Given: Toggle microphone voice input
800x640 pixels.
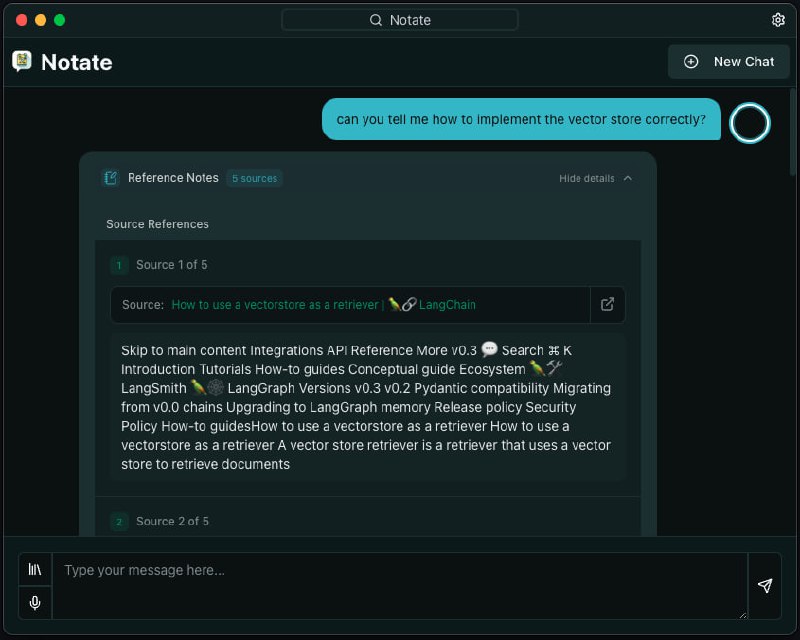Looking at the screenshot, I should point(35,603).
